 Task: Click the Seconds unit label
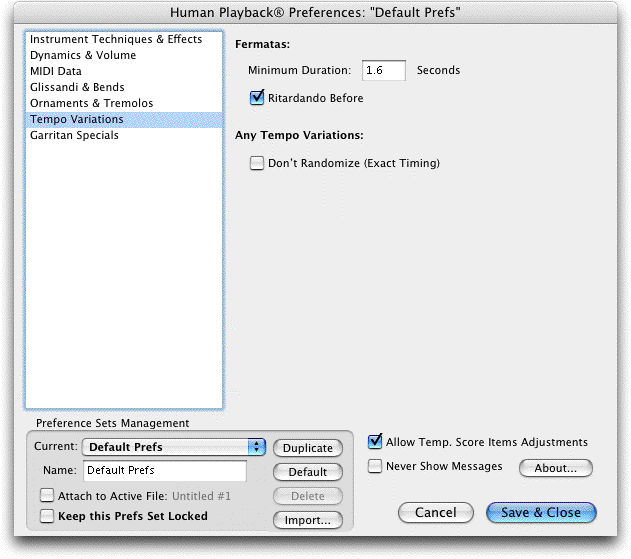pyautogui.click(x=438, y=70)
